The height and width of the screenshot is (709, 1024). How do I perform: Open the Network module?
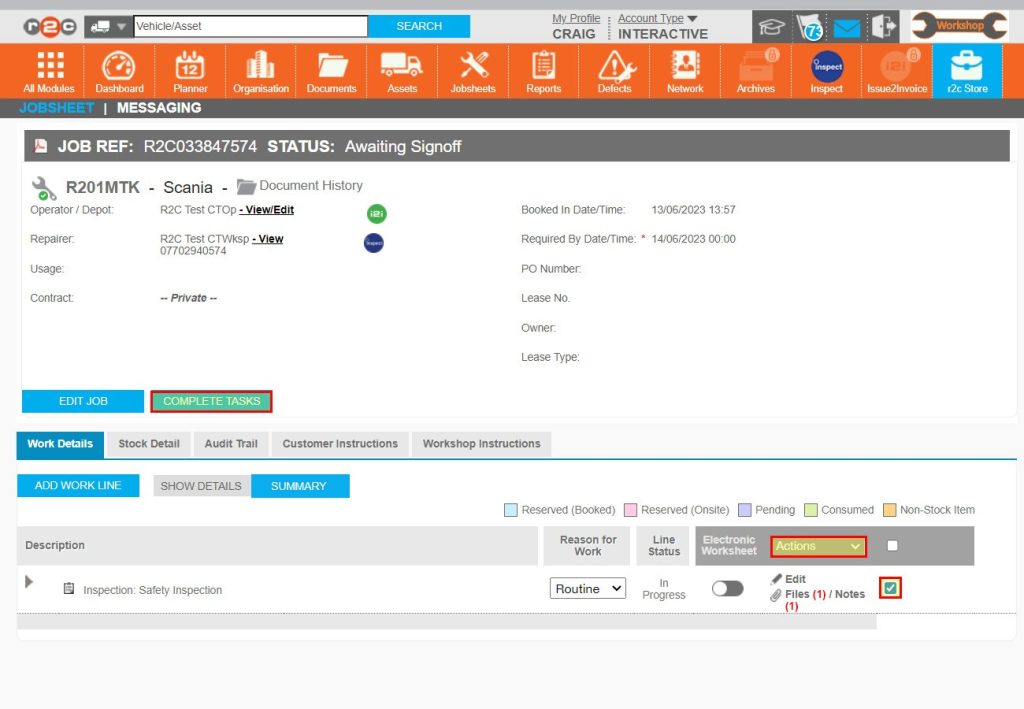tap(684, 70)
